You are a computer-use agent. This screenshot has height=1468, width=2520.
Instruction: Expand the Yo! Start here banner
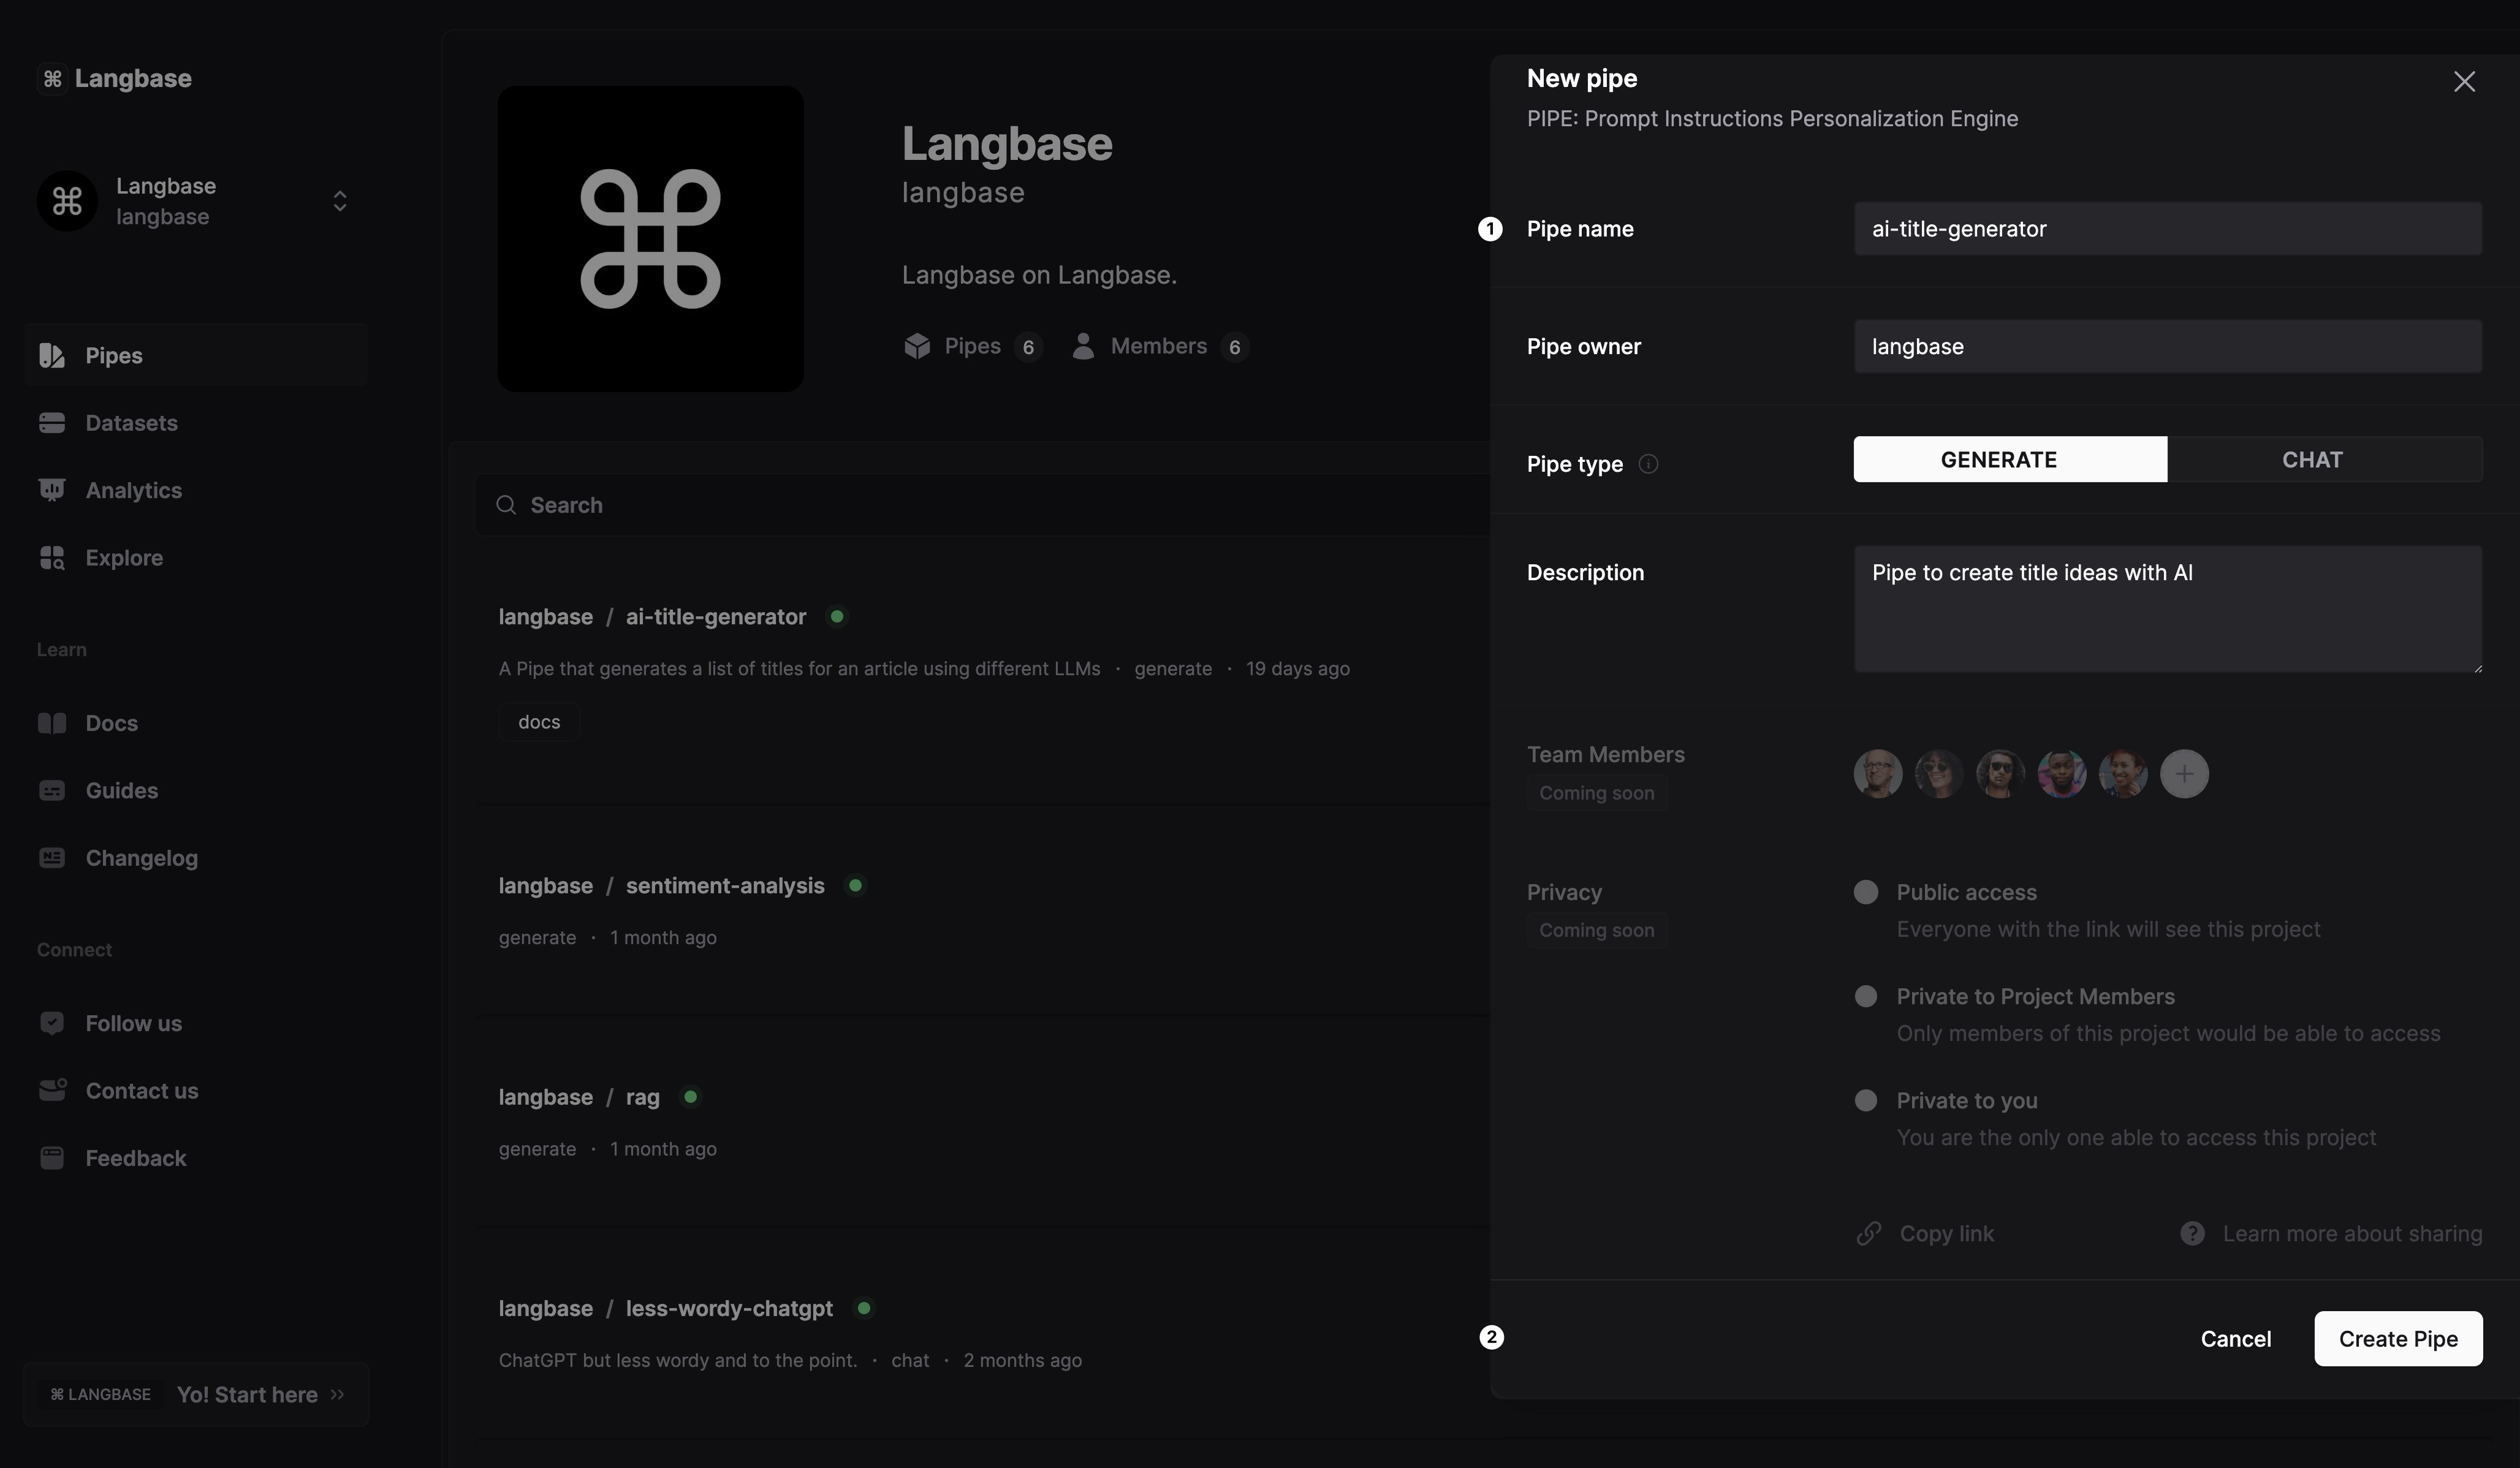pos(337,1394)
